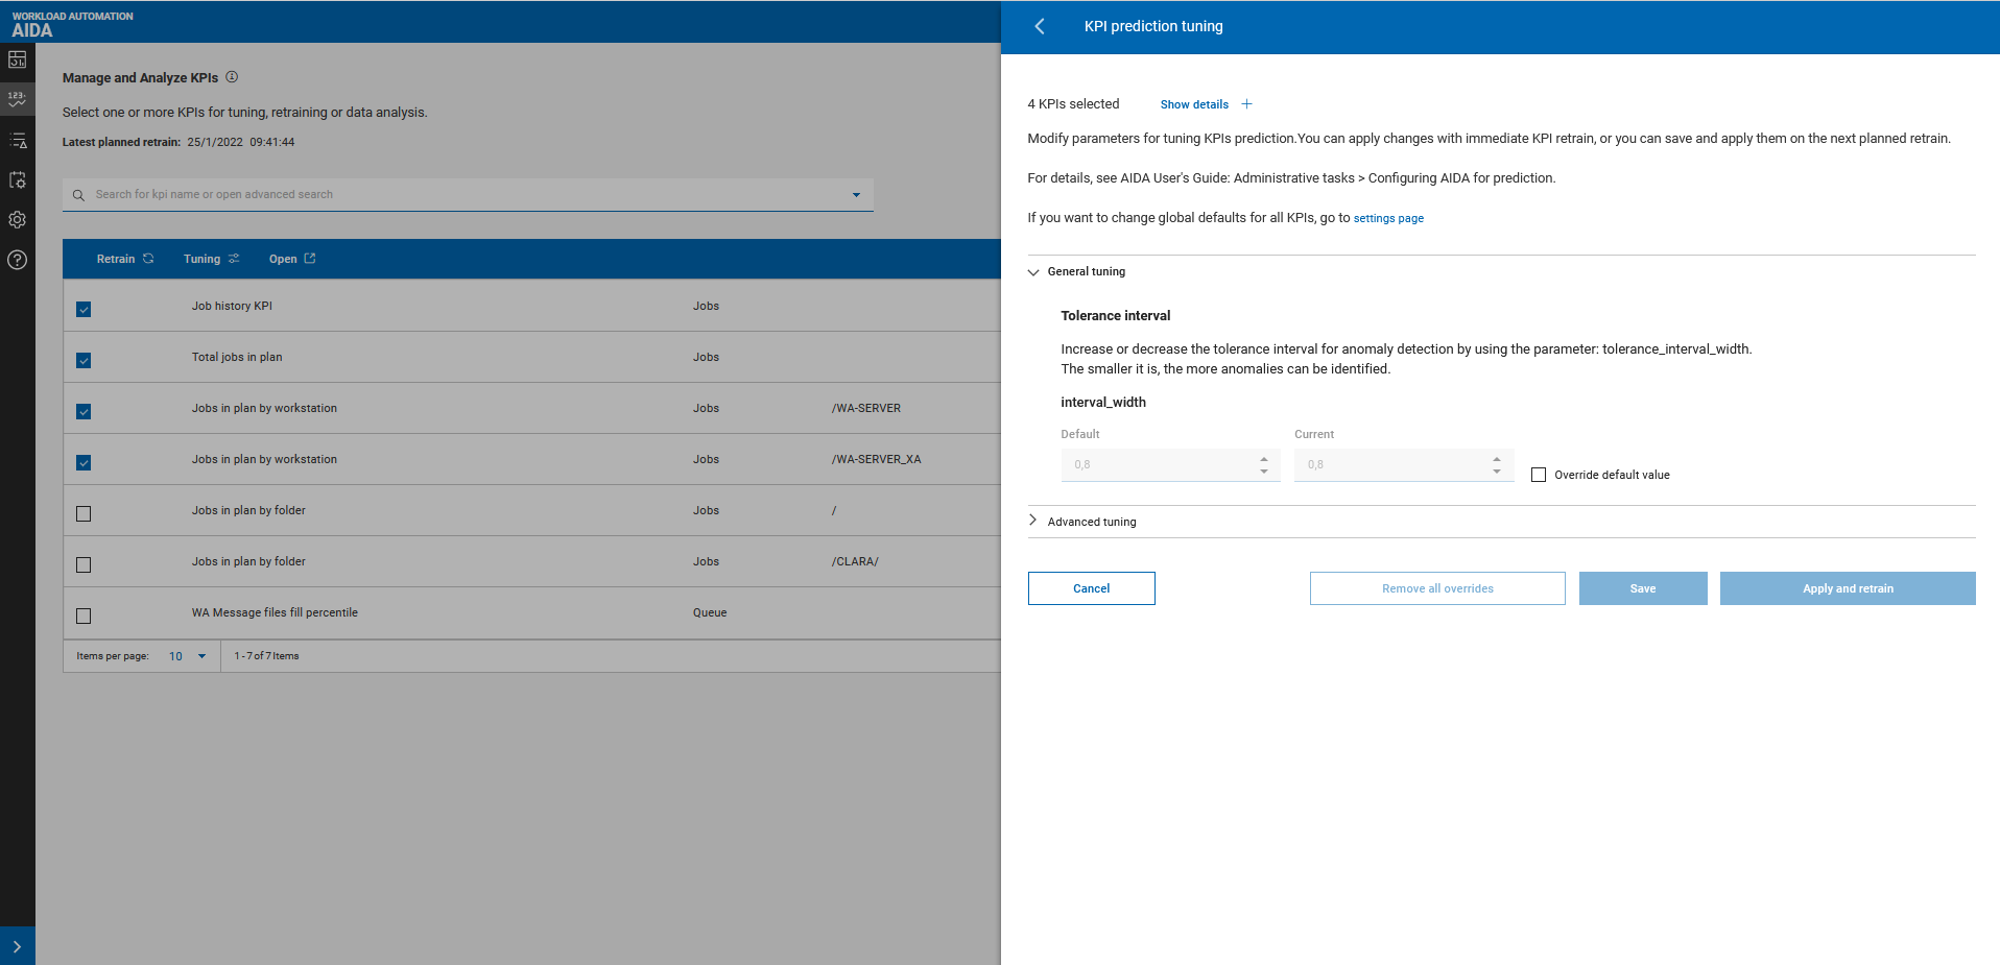Click the dashboard icon in left sidebar

[x=17, y=60]
